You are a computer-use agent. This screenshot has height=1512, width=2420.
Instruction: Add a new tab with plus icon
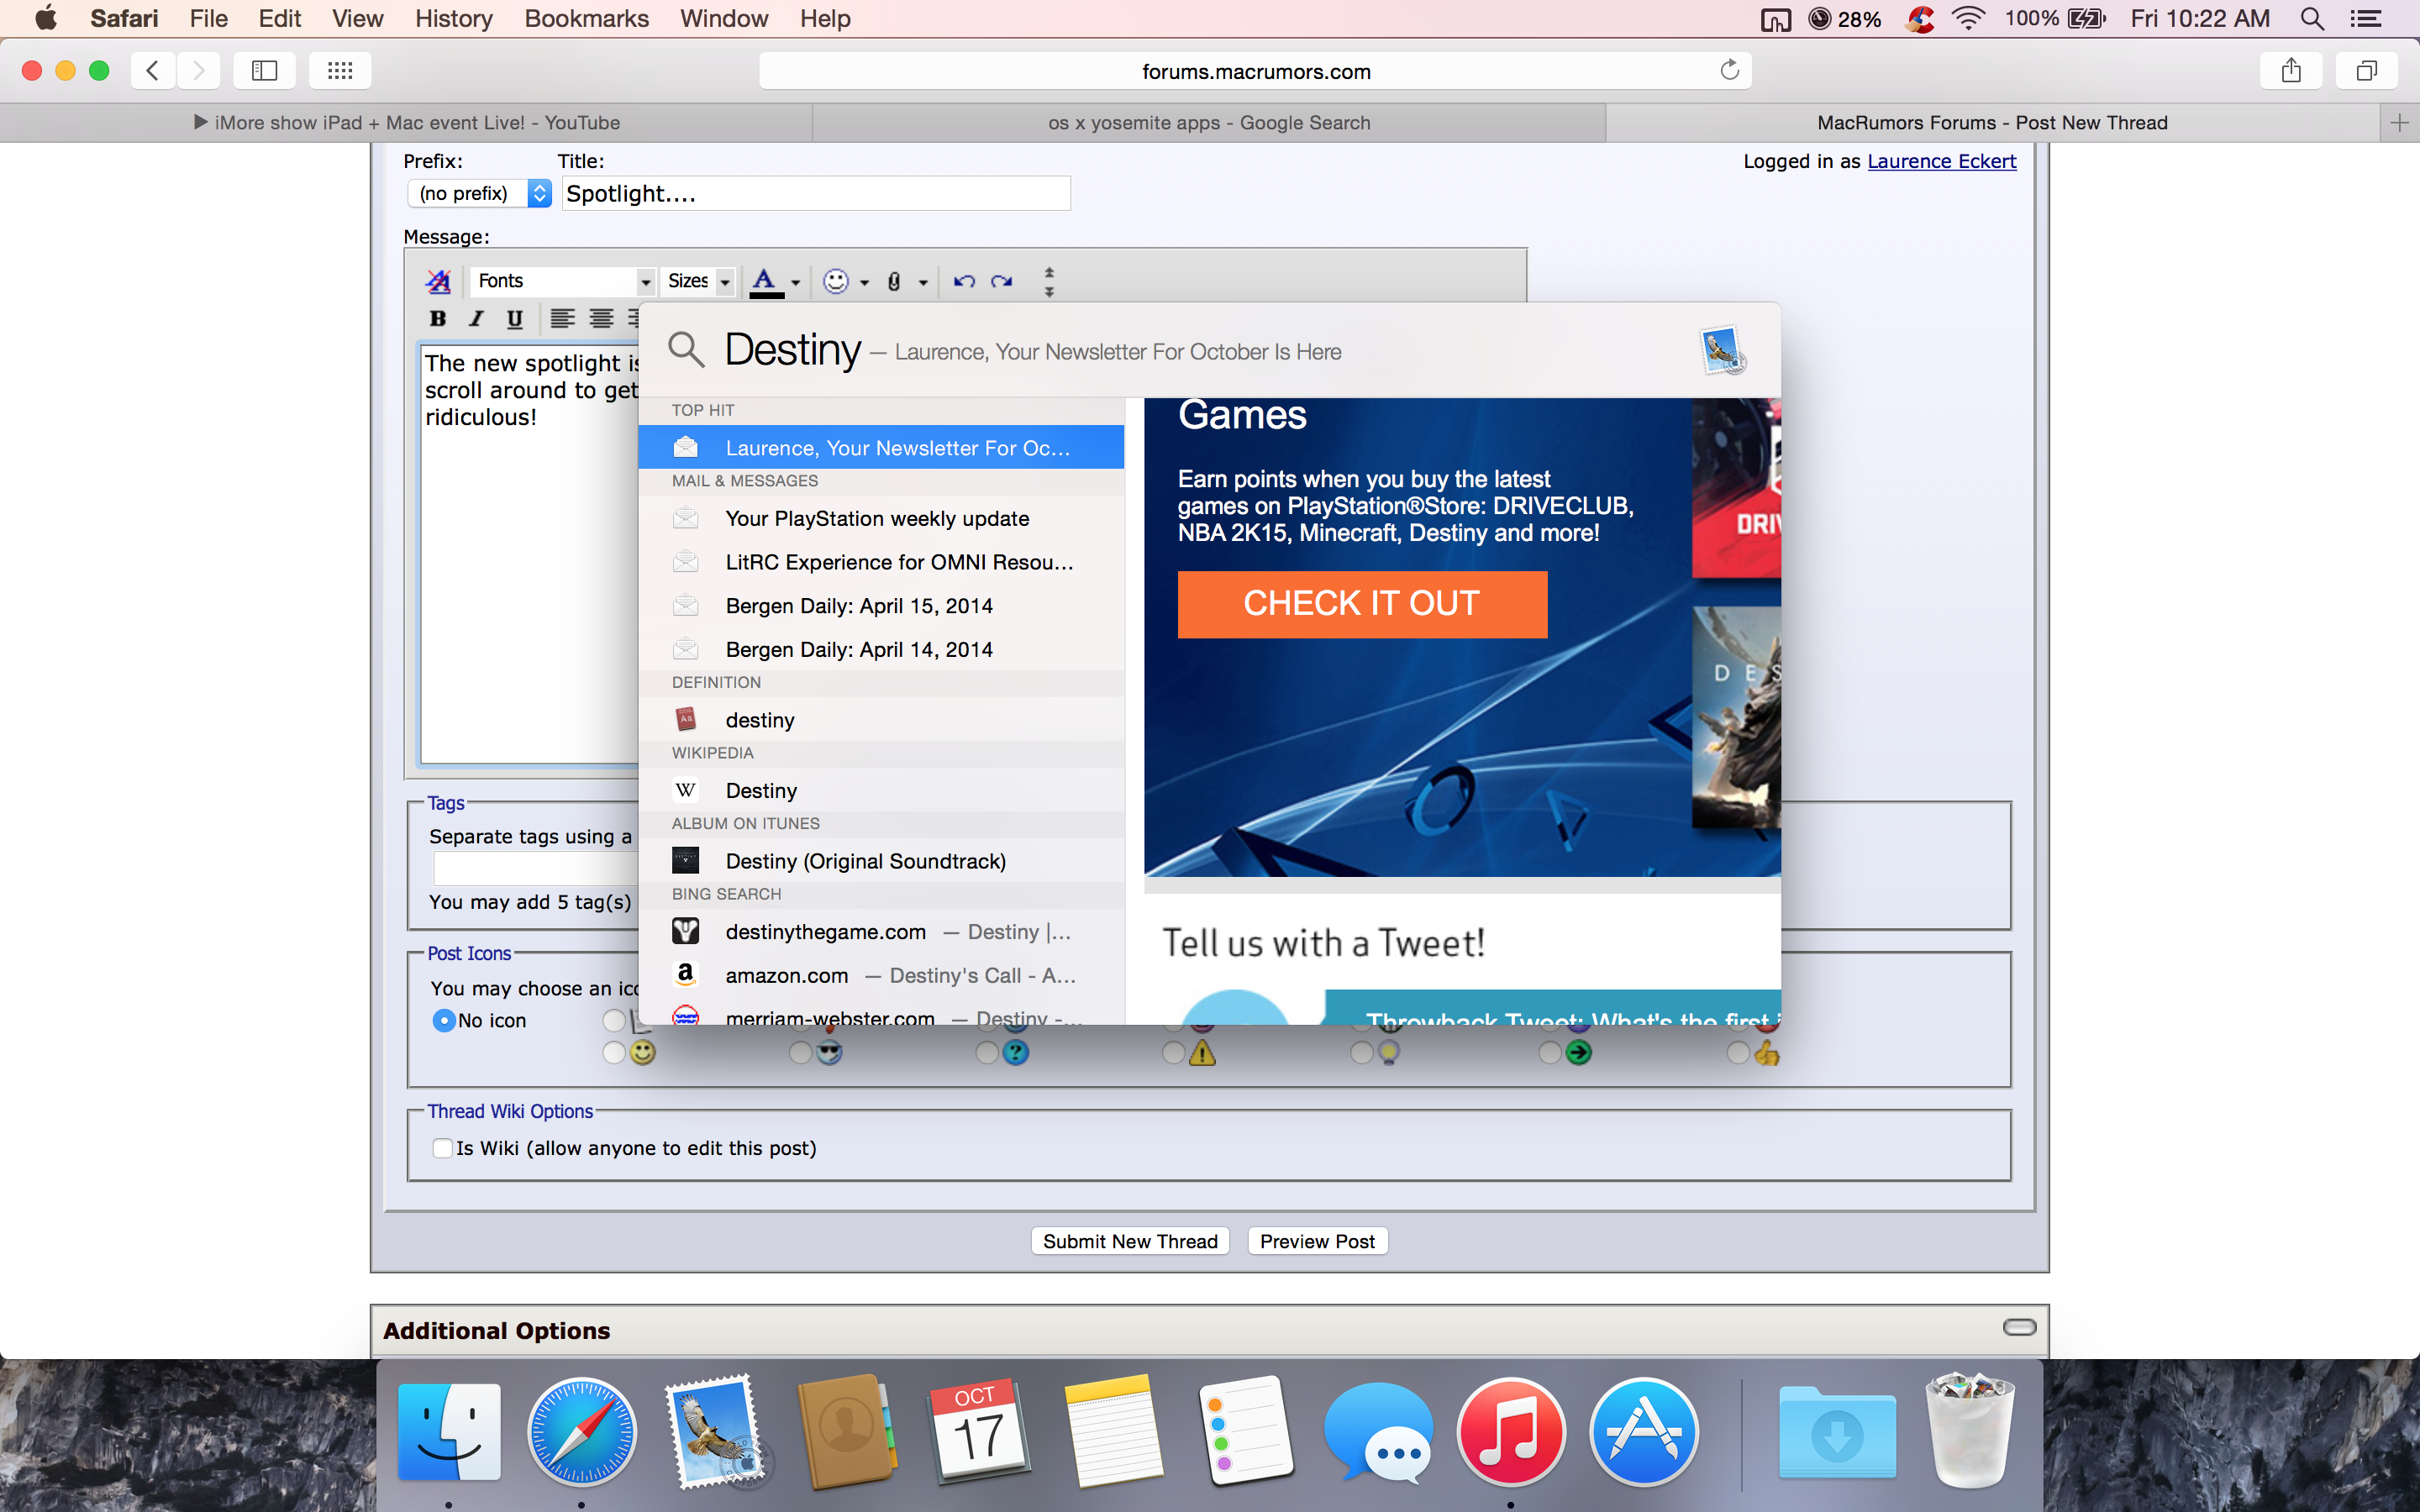pos(2399,123)
